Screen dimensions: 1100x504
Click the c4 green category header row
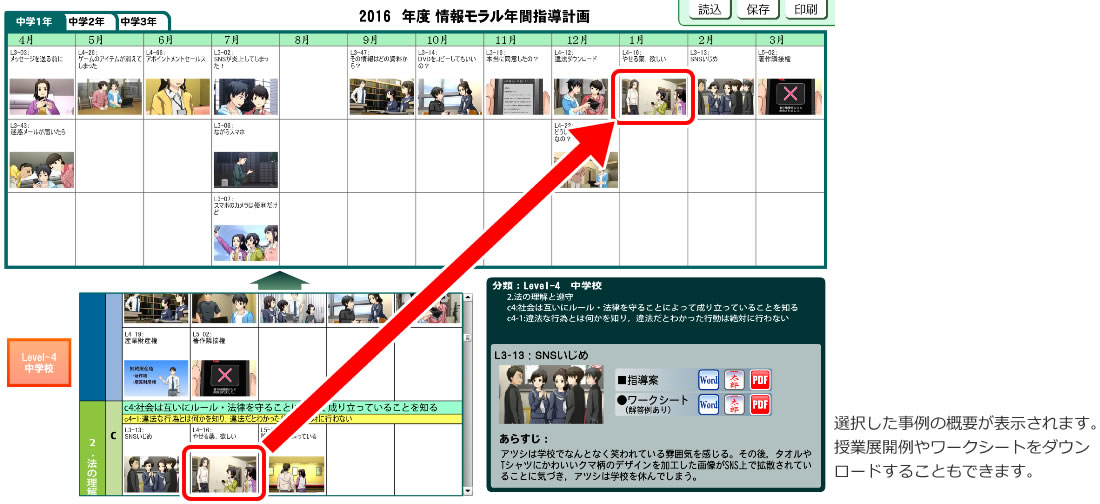[291, 408]
